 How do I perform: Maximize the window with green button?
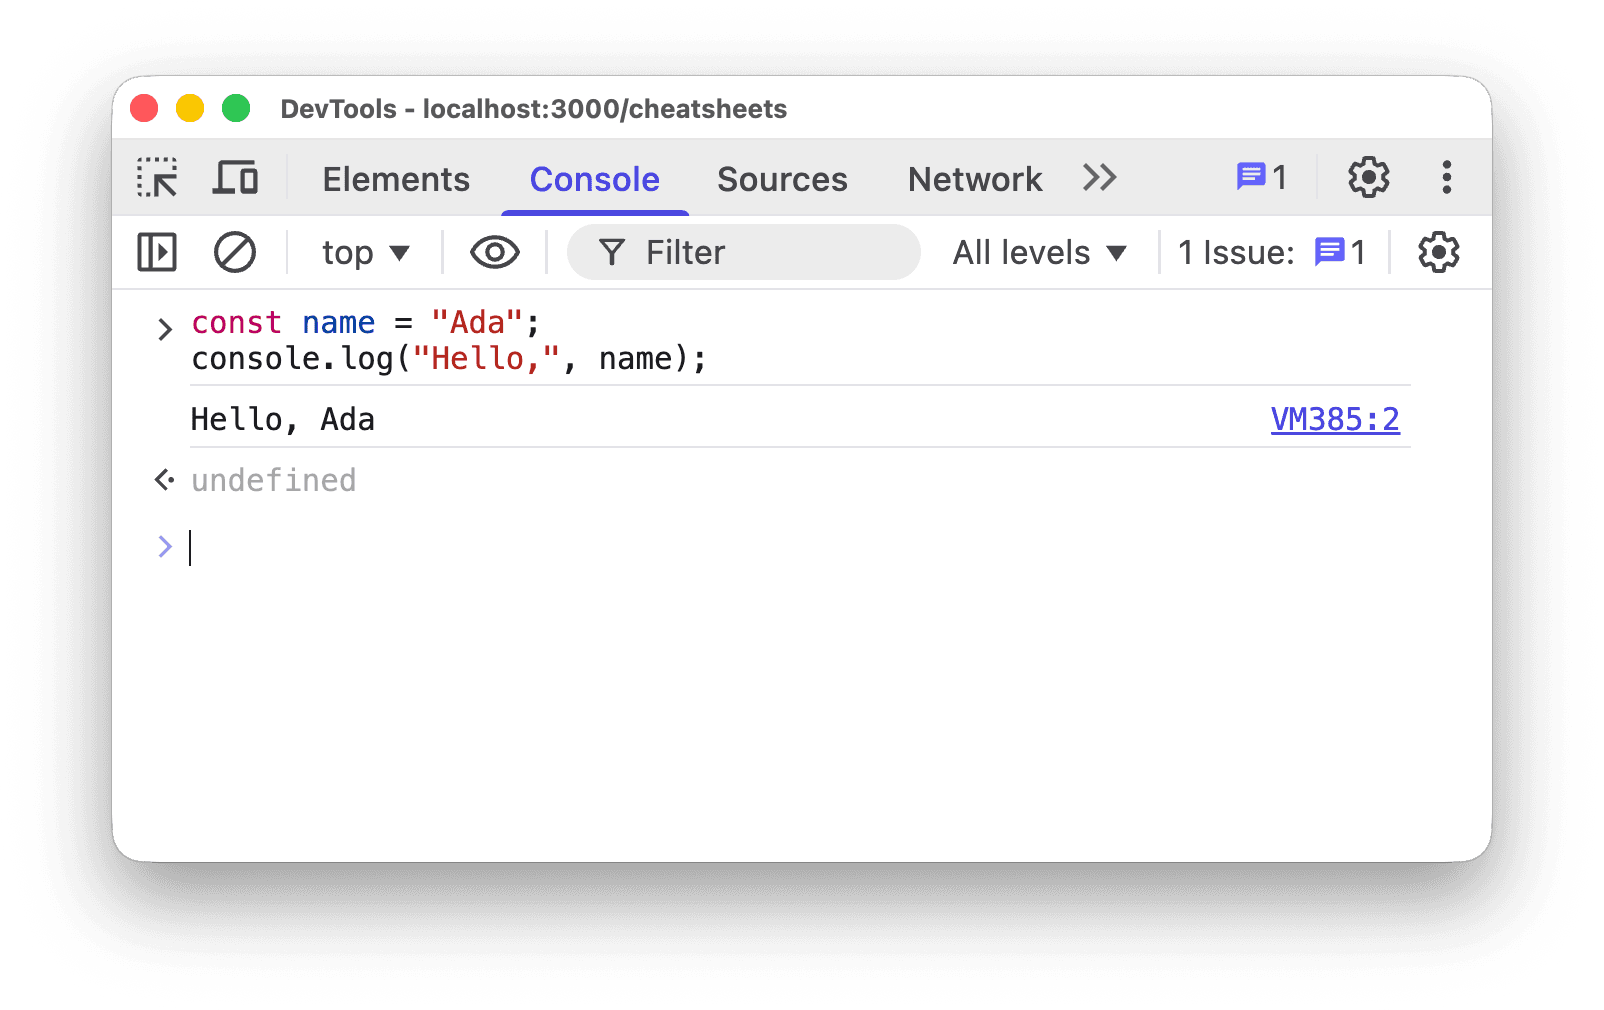236,108
